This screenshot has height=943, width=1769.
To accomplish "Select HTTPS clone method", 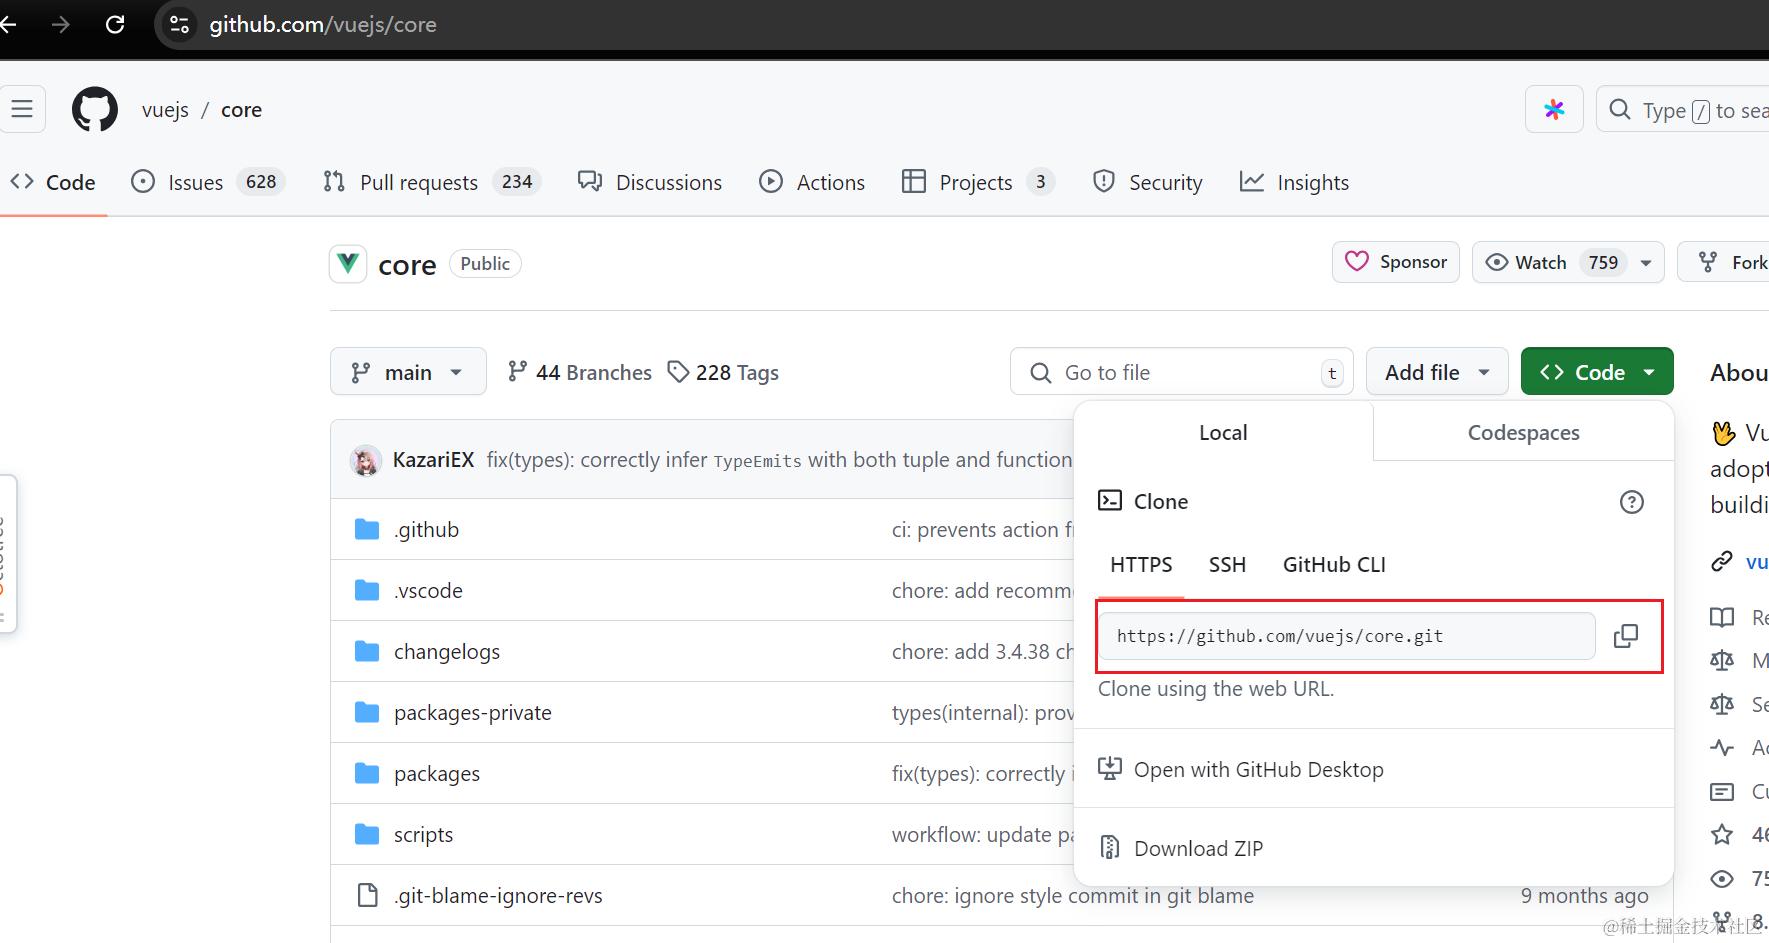I will (1141, 564).
